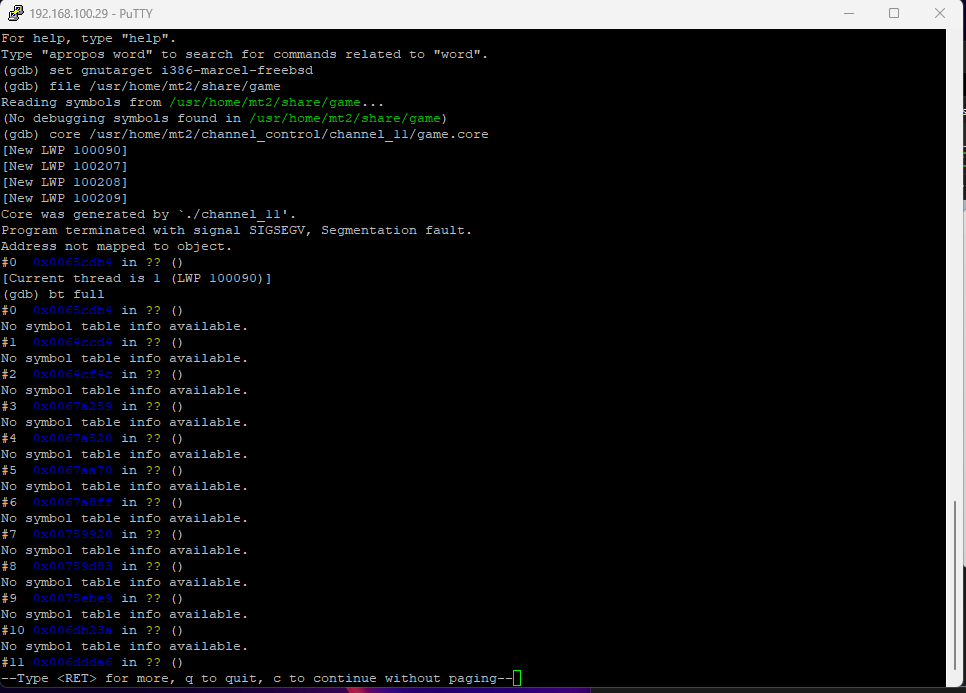Image resolution: width=966 pixels, height=693 pixels.
Task: Click "[New LWP 100090]" line
Action: tap(65, 150)
